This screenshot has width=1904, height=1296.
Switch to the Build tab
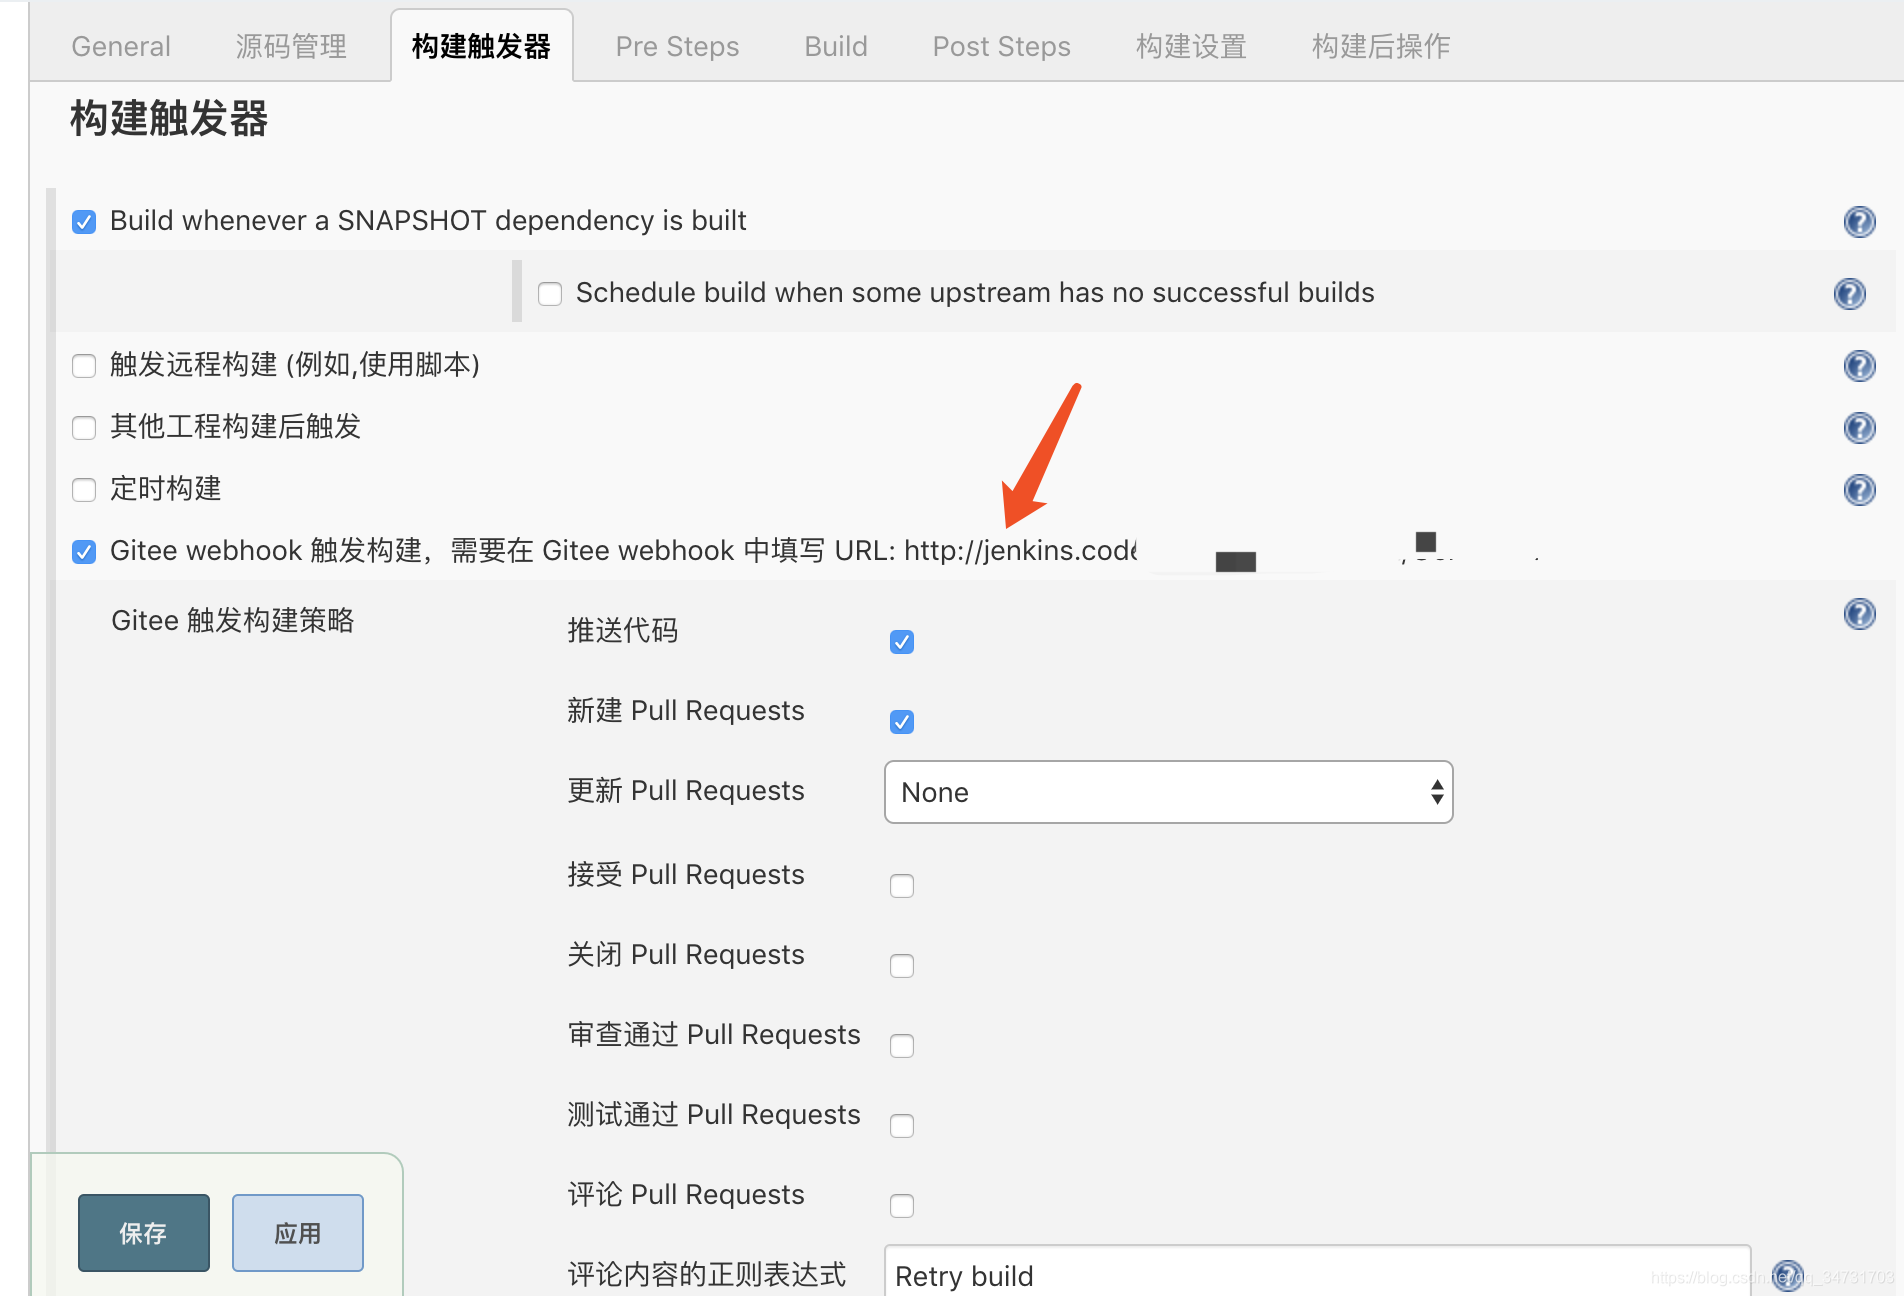tap(836, 46)
